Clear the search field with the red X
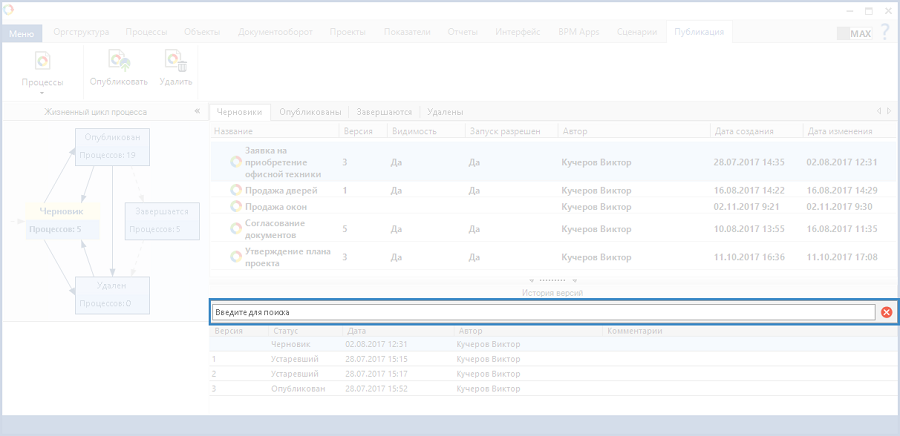Image resolution: width=900 pixels, height=436 pixels. pos(886,313)
